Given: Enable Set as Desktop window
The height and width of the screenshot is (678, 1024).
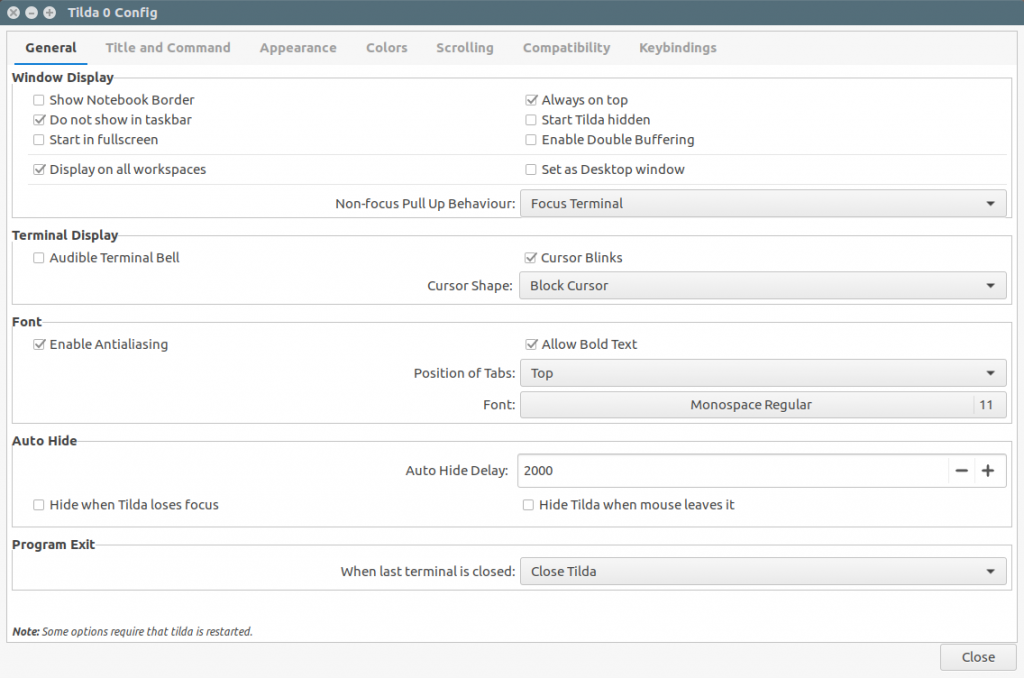Looking at the screenshot, I should 530,169.
